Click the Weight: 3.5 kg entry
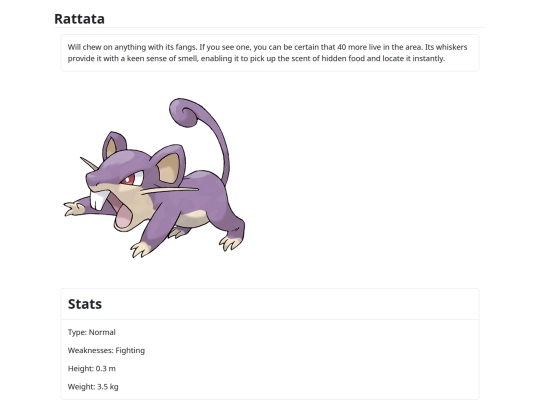Image resolution: width=540 pixels, height=405 pixels. [x=93, y=387]
